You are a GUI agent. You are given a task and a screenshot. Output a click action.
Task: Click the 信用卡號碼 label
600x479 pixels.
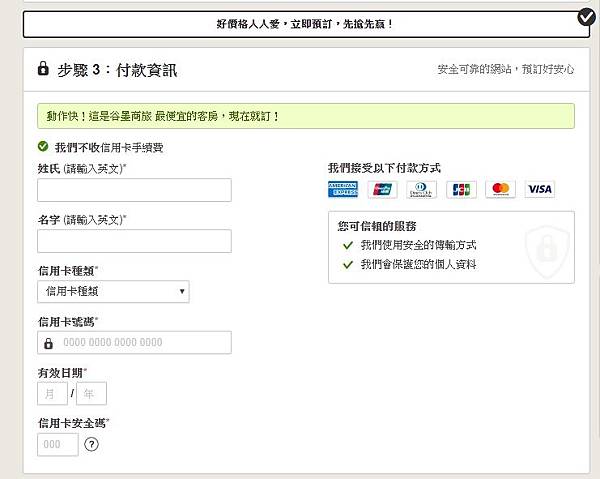point(68,322)
